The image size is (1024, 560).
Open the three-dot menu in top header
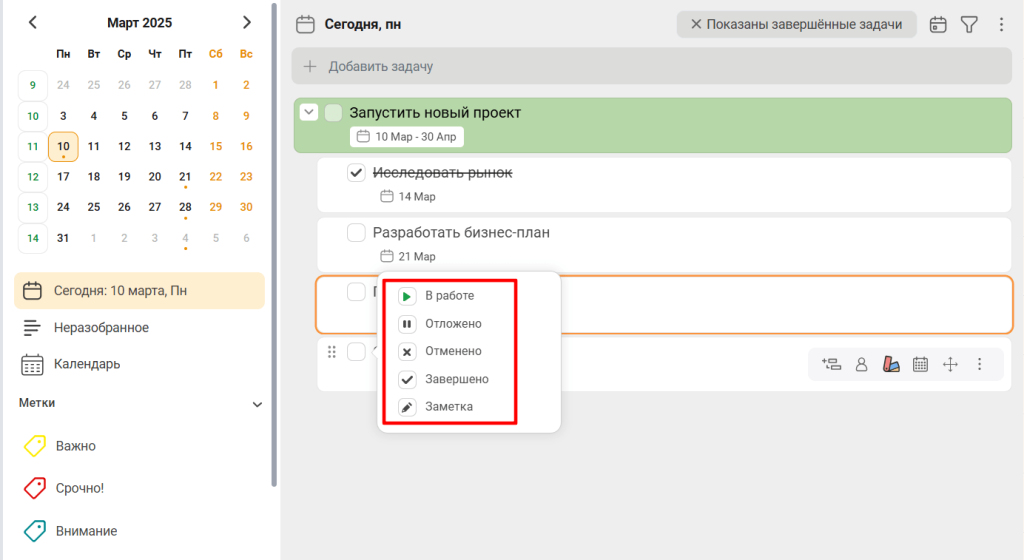coord(1001,25)
